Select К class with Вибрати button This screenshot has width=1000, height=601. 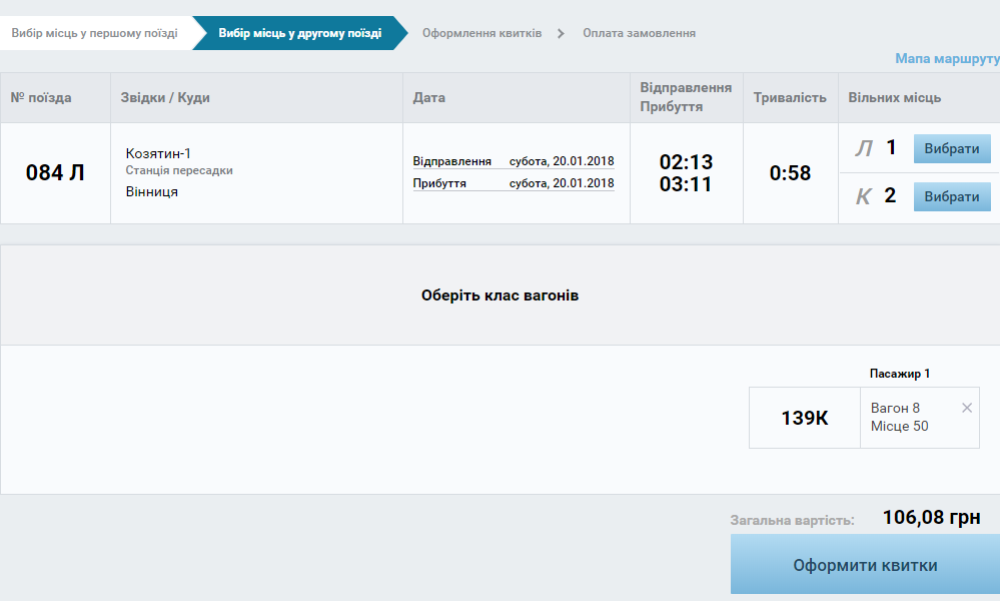(951, 197)
